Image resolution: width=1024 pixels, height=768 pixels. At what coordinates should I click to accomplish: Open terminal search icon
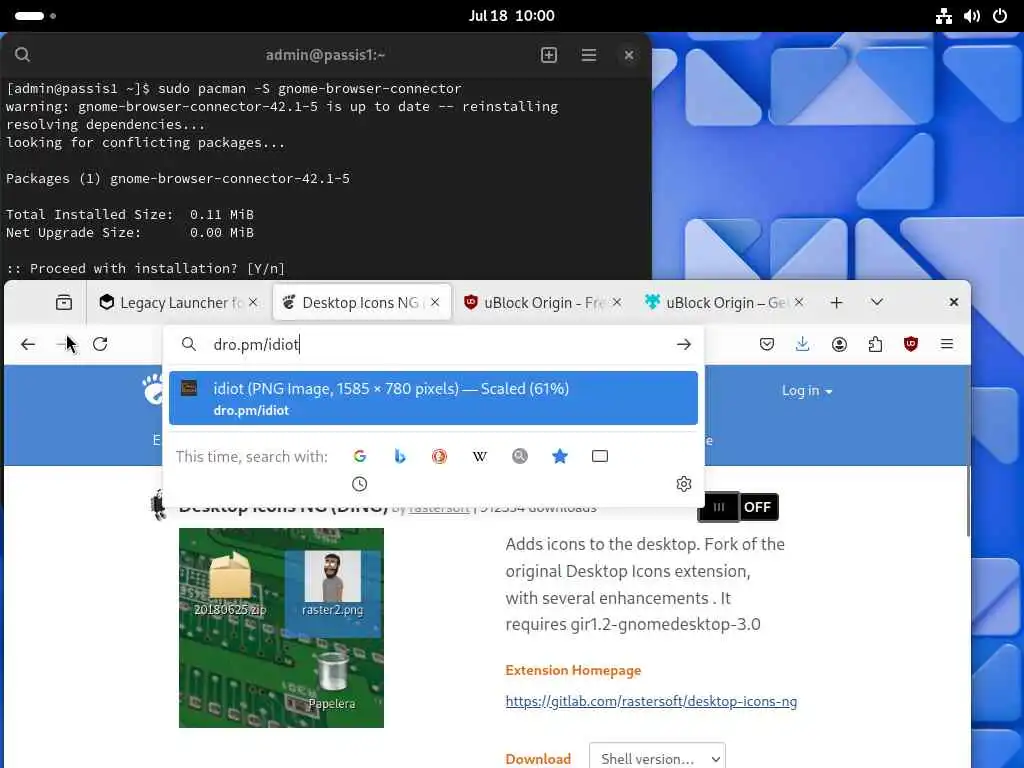[22, 55]
